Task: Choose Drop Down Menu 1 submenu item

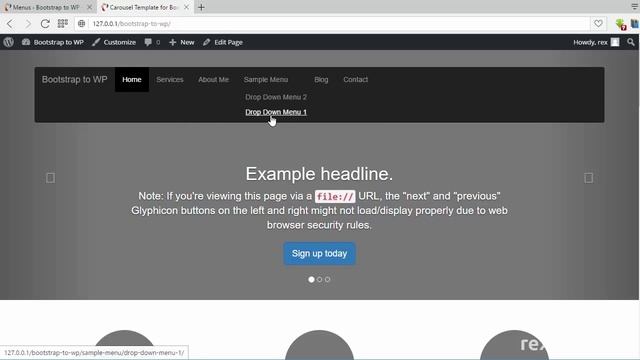Action: [x=276, y=112]
